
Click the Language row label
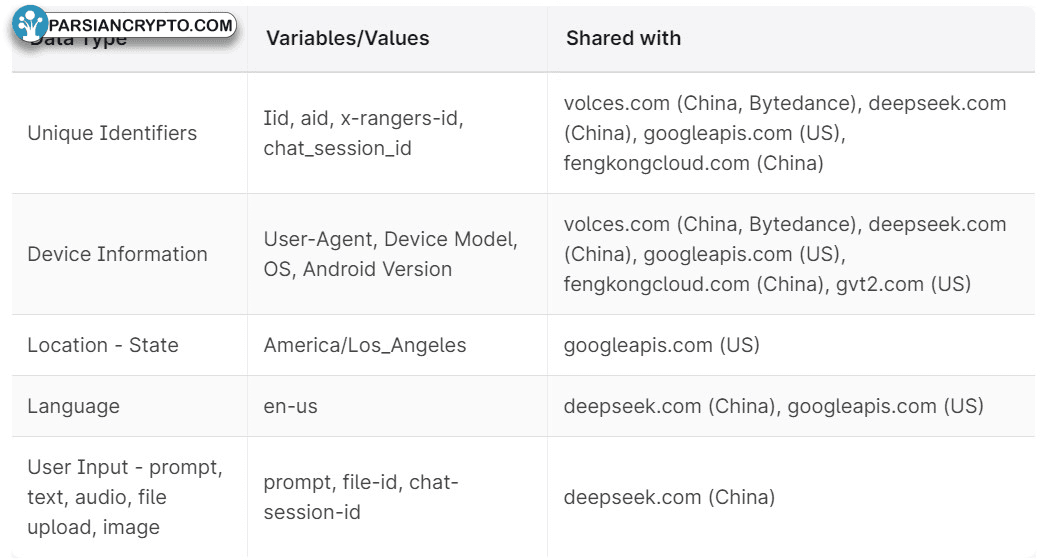(73, 406)
